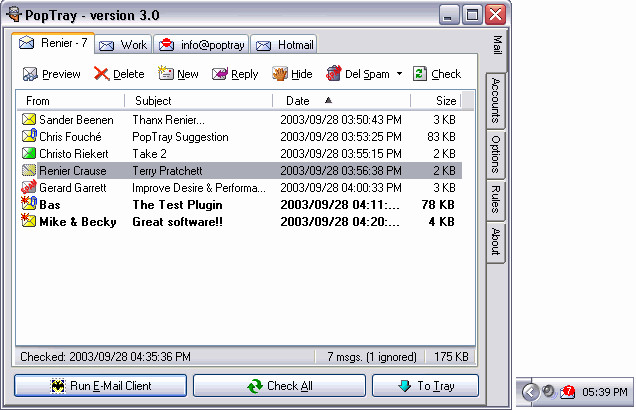Select the 'Take 2' subject
The height and width of the screenshot is (410, 636).
149,154
